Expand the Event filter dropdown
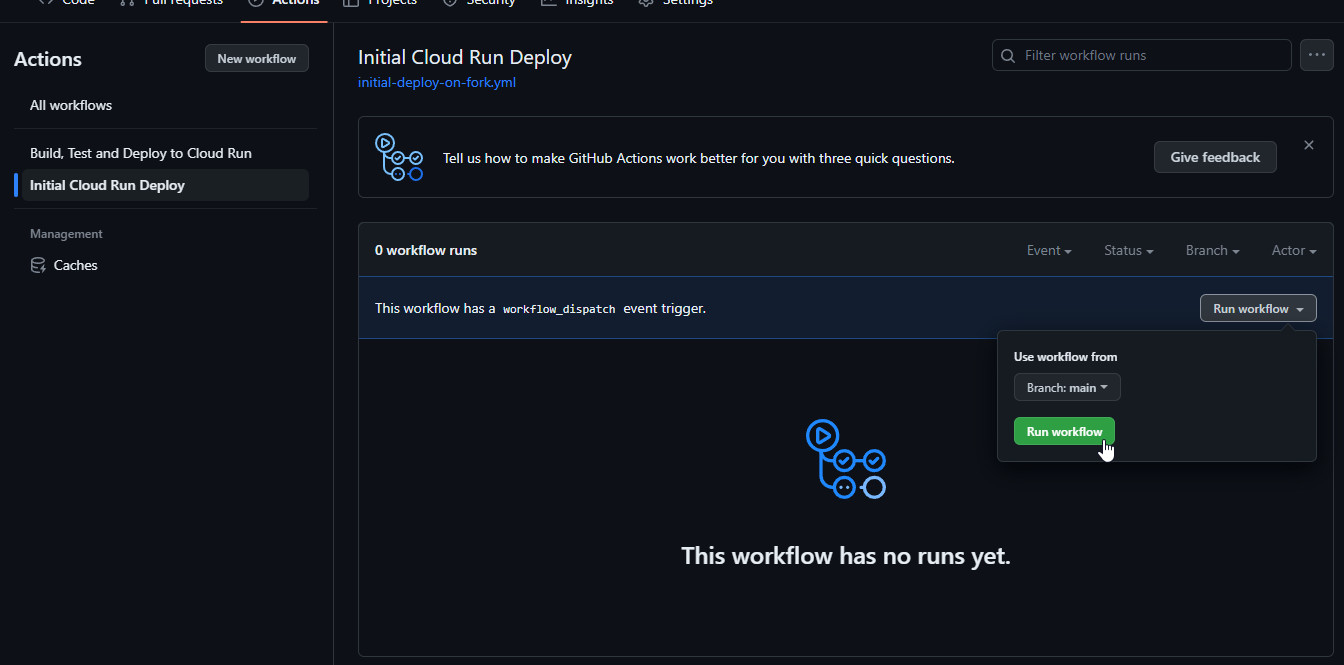 [x=1049, y=250]
